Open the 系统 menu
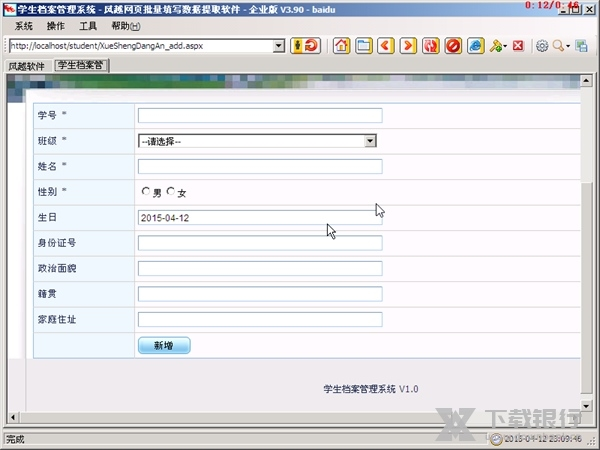The width and height of the screenshot is (600, 450). coord(24,26)
